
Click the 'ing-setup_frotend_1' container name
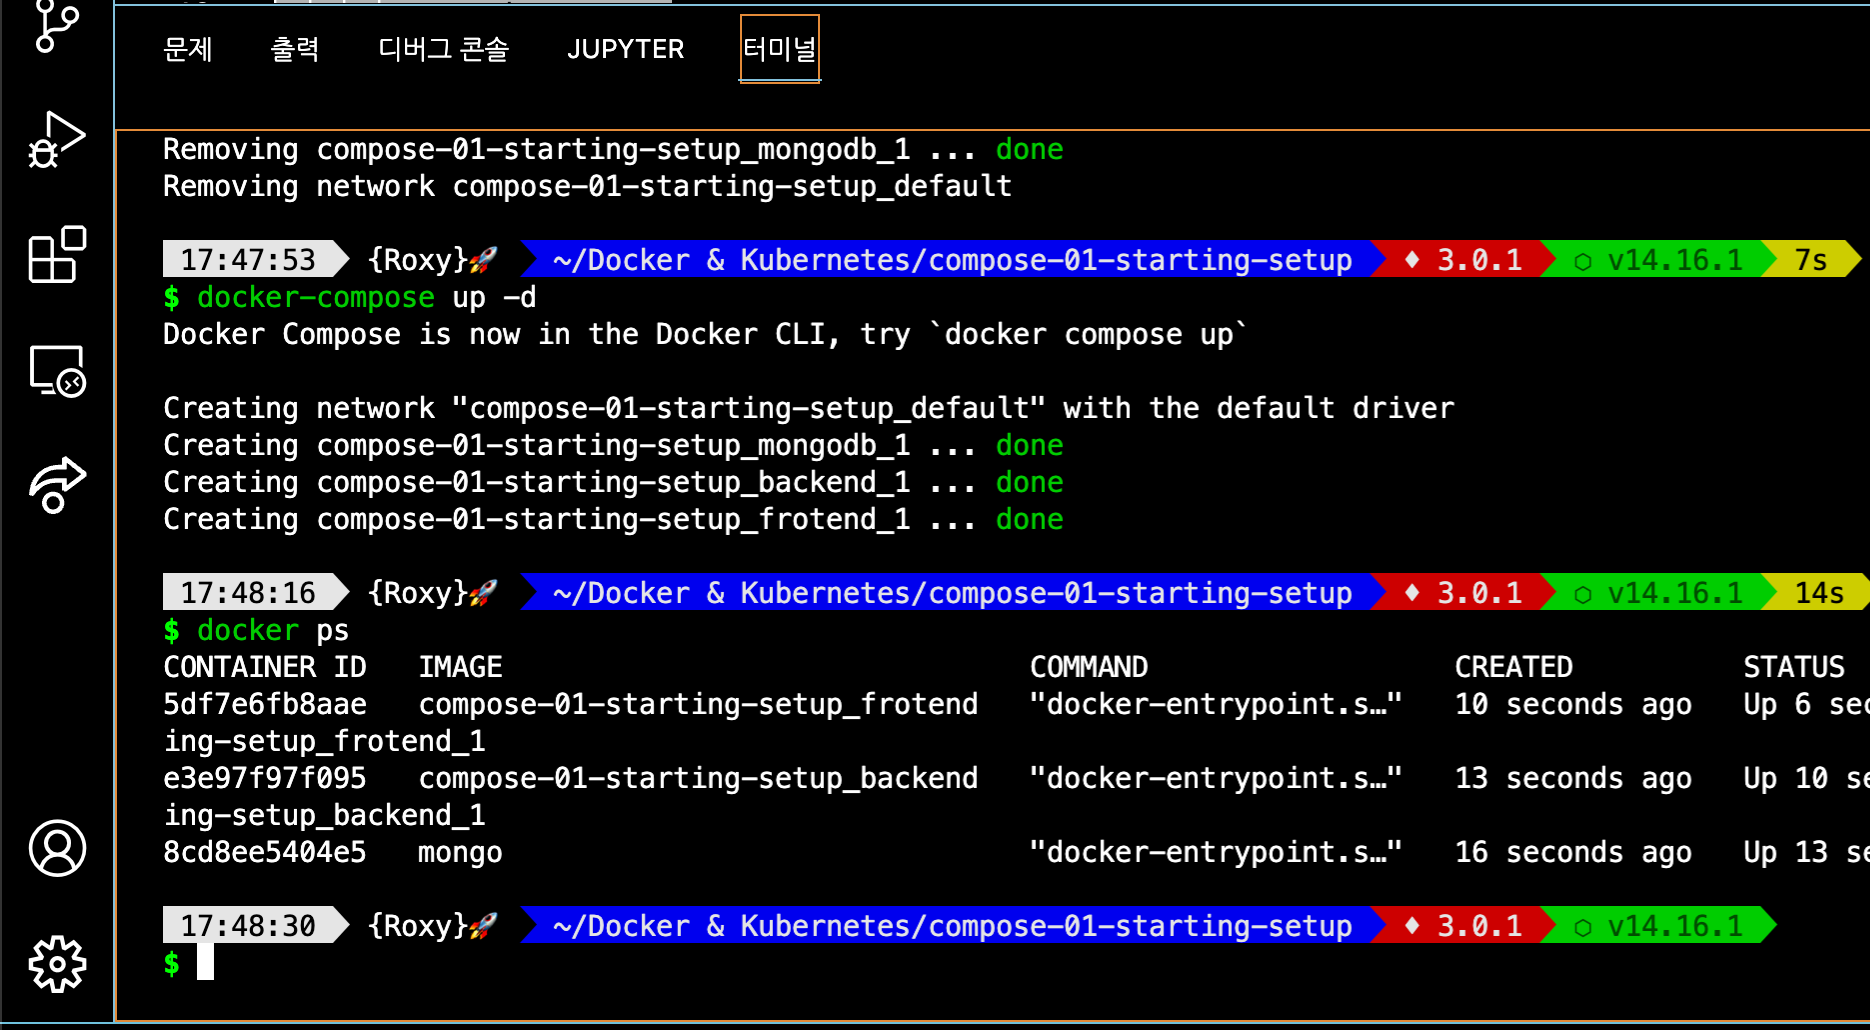(324, 741)
